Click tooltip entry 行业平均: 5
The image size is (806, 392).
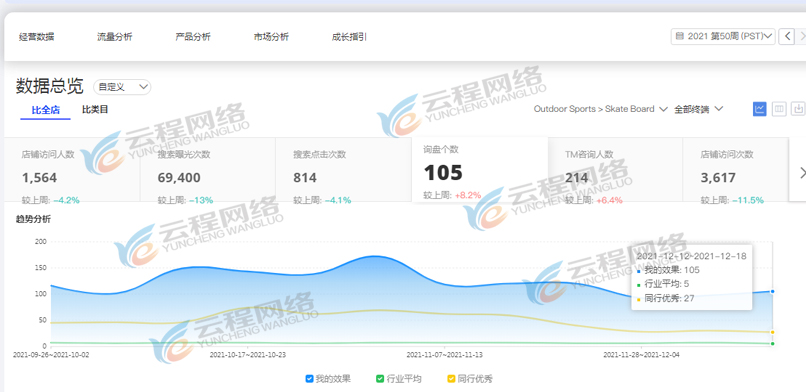666,284
